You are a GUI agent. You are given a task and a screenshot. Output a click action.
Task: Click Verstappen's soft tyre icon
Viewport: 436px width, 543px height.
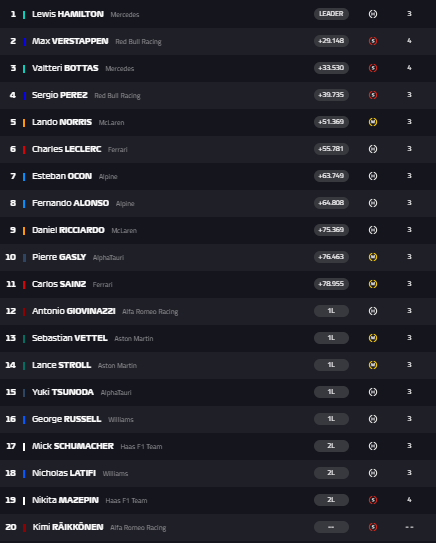pos(373,41)
